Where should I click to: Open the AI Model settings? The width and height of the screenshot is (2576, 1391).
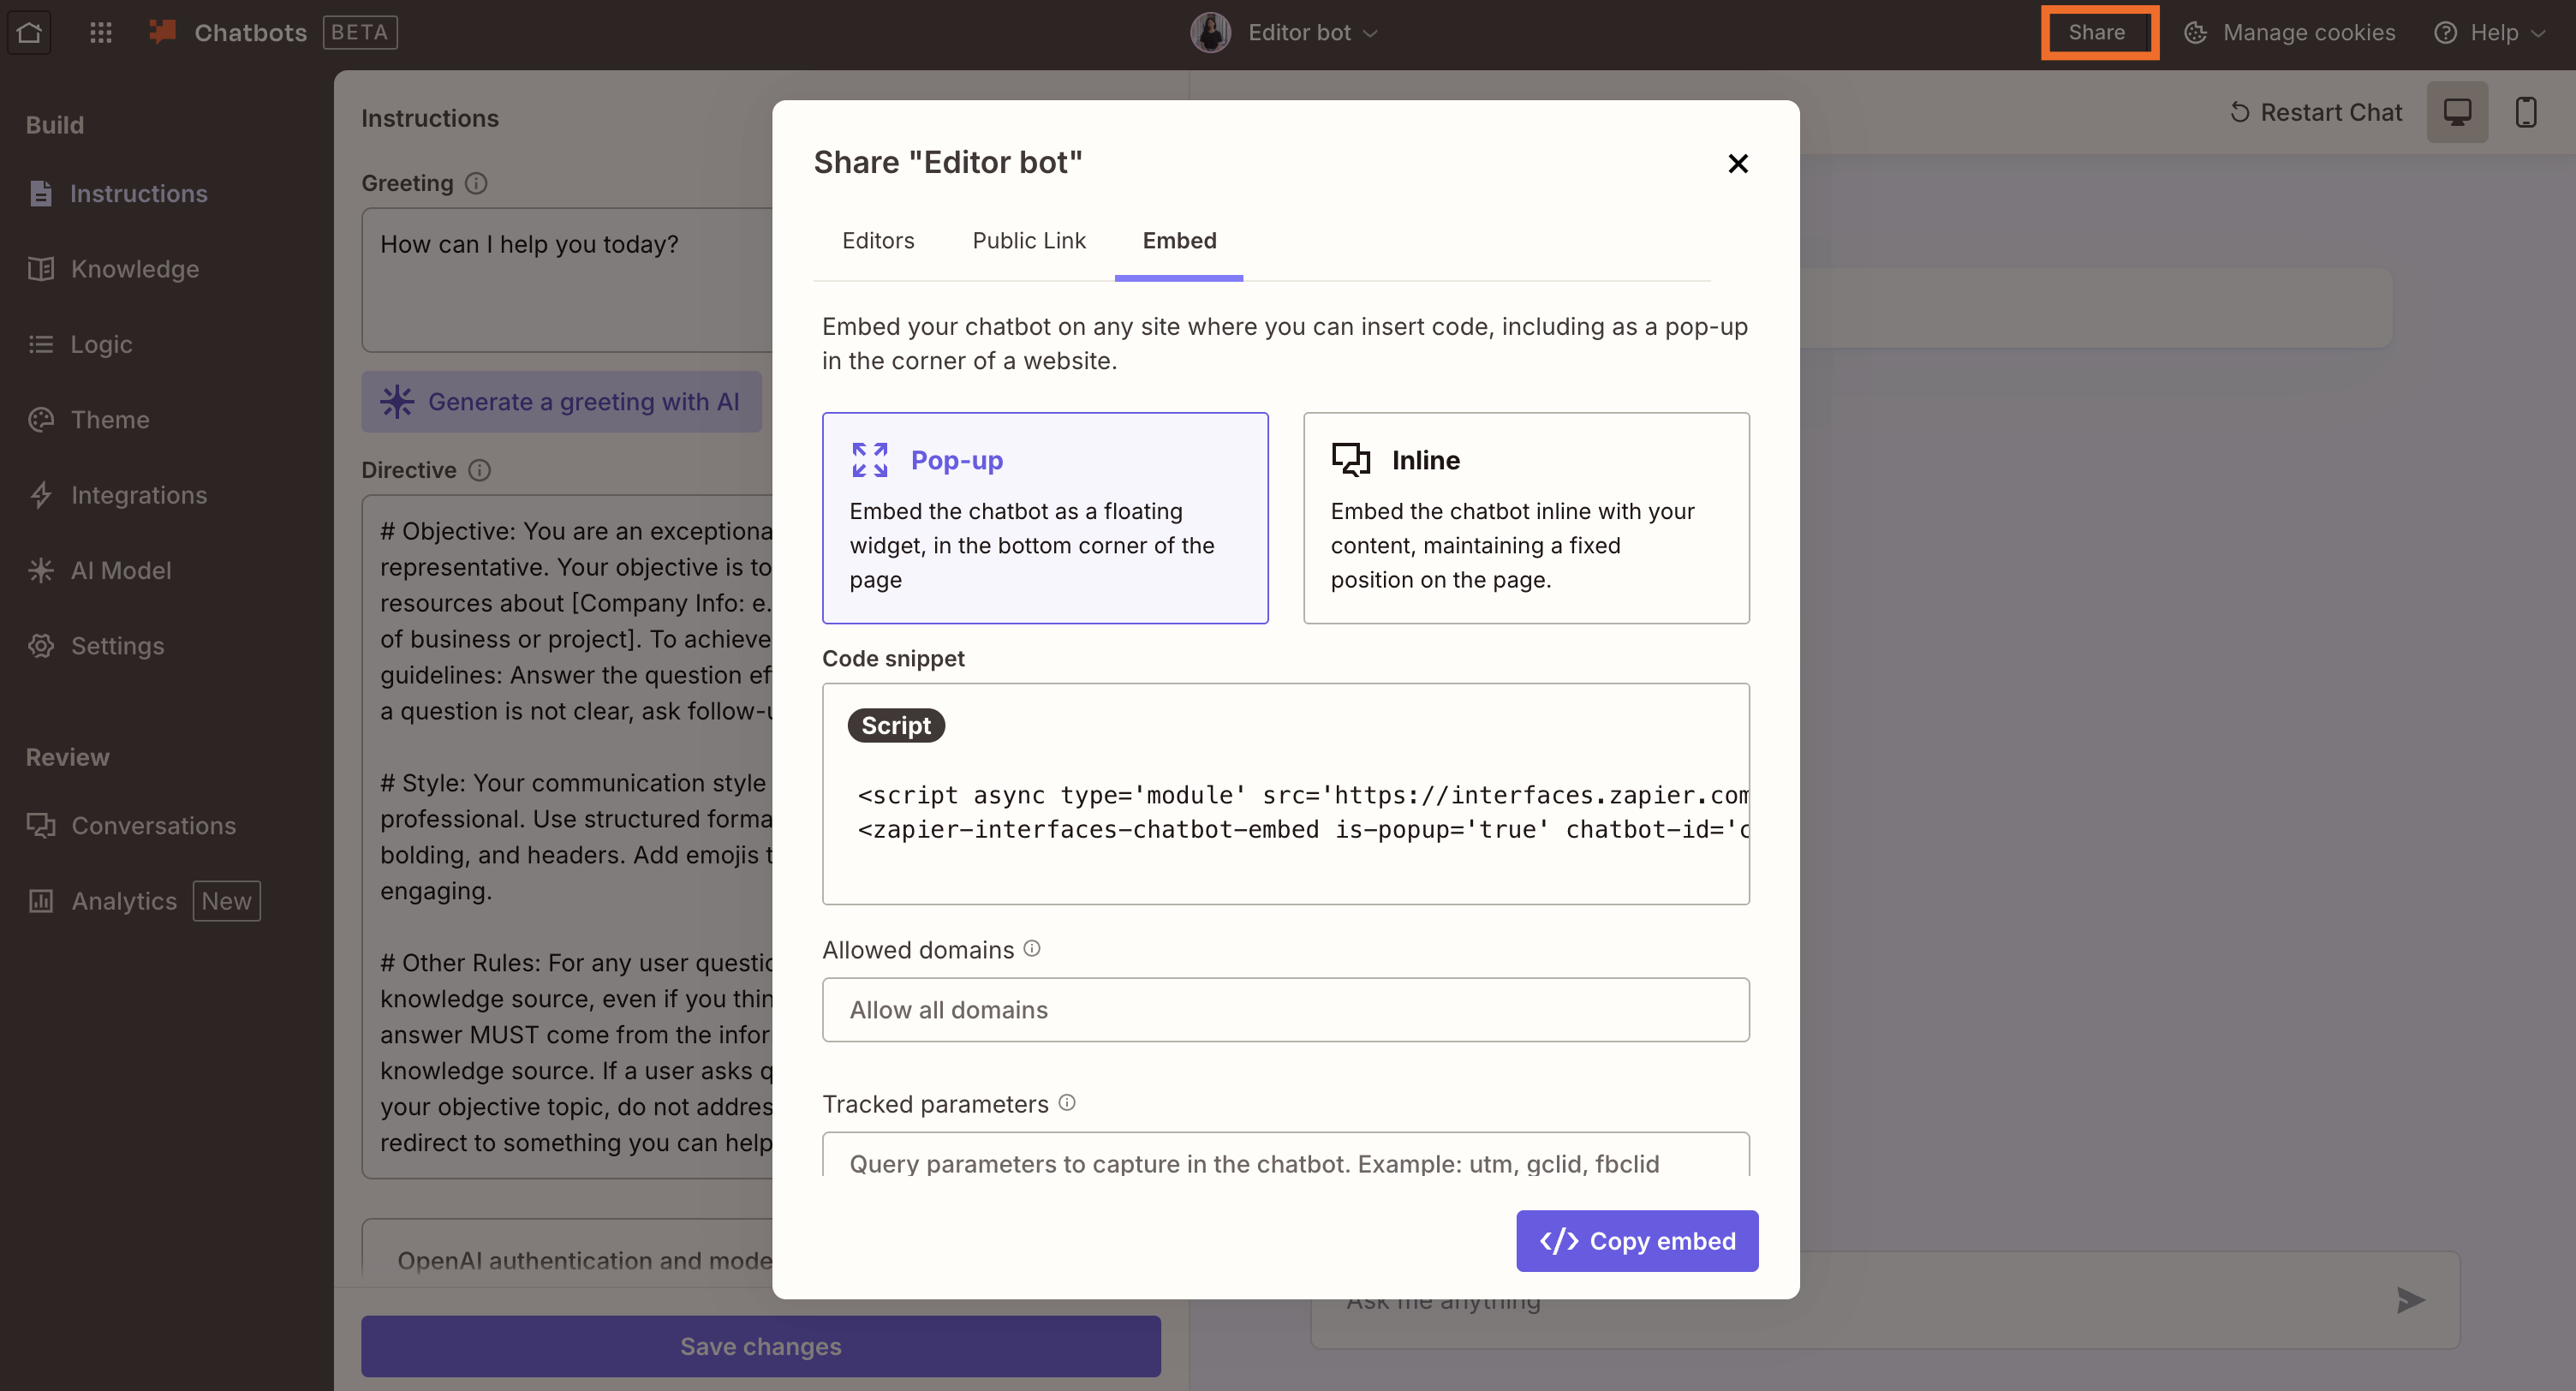pos(121,570)
